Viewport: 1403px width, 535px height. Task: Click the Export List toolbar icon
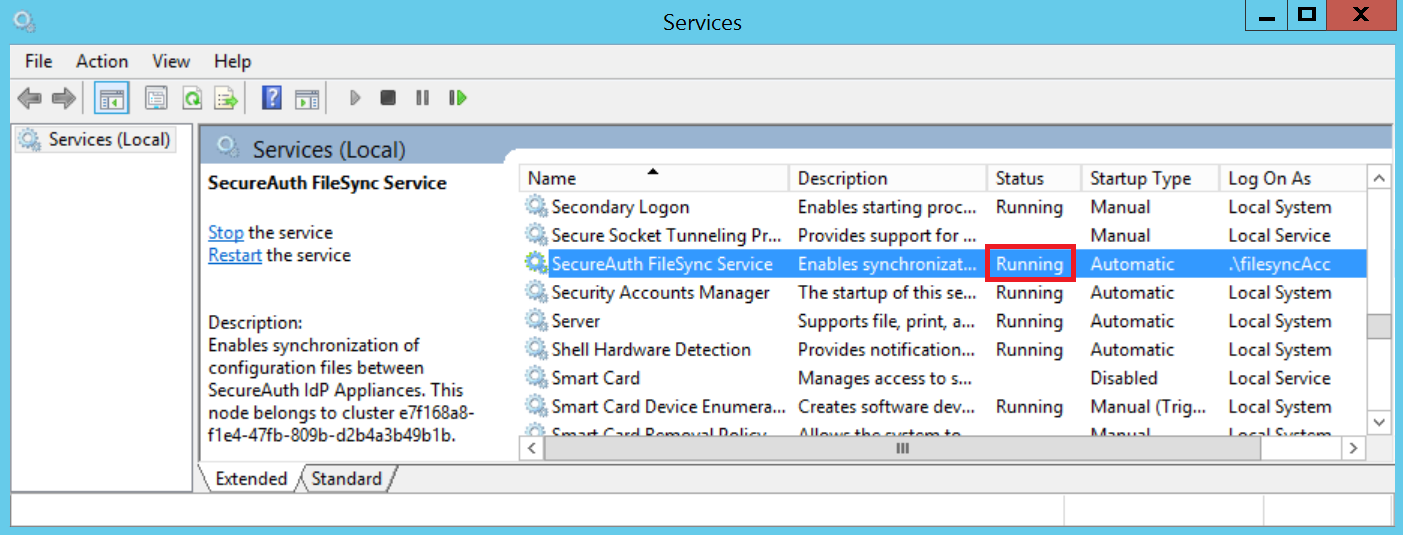pyautogui.click(x=226, y=98)
